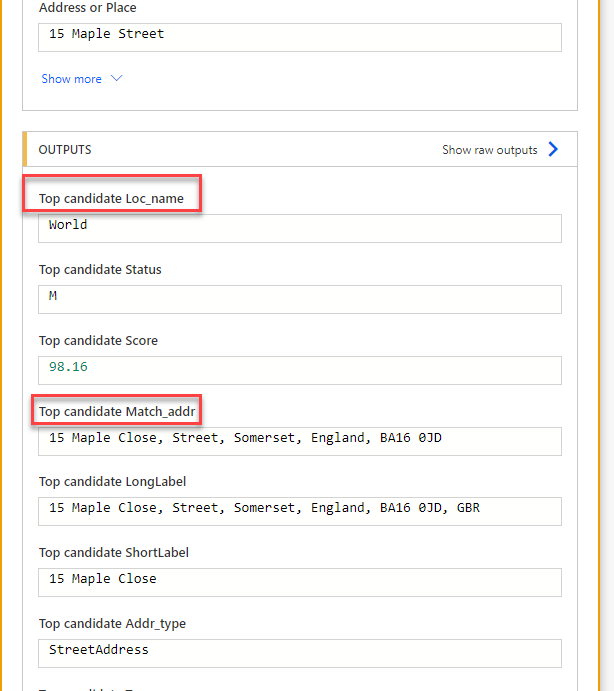The width and height of the screenshot is (614, 691).
Task: Click the Top candidate ShortLabel label
Action: [114, 553]
